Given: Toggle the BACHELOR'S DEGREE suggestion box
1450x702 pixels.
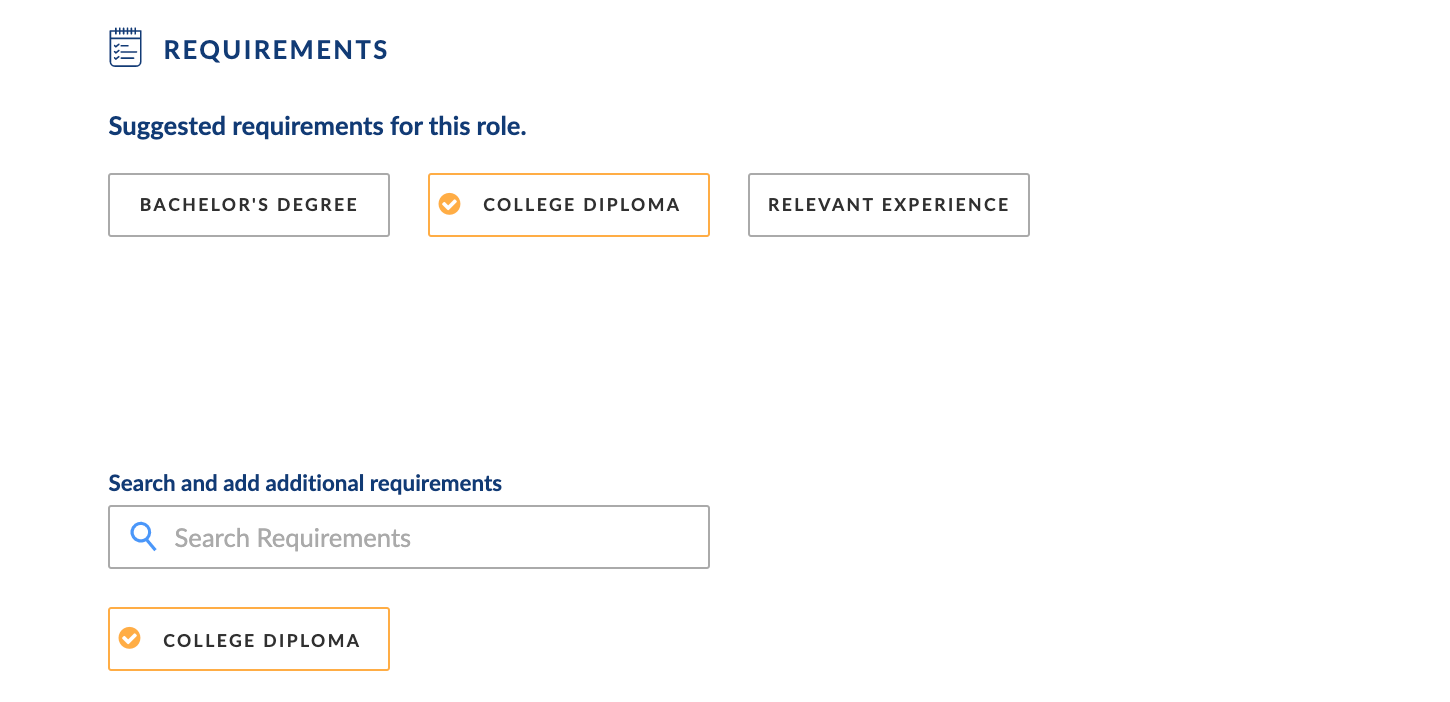Looking at the screenshot, I should pos(249,205).
